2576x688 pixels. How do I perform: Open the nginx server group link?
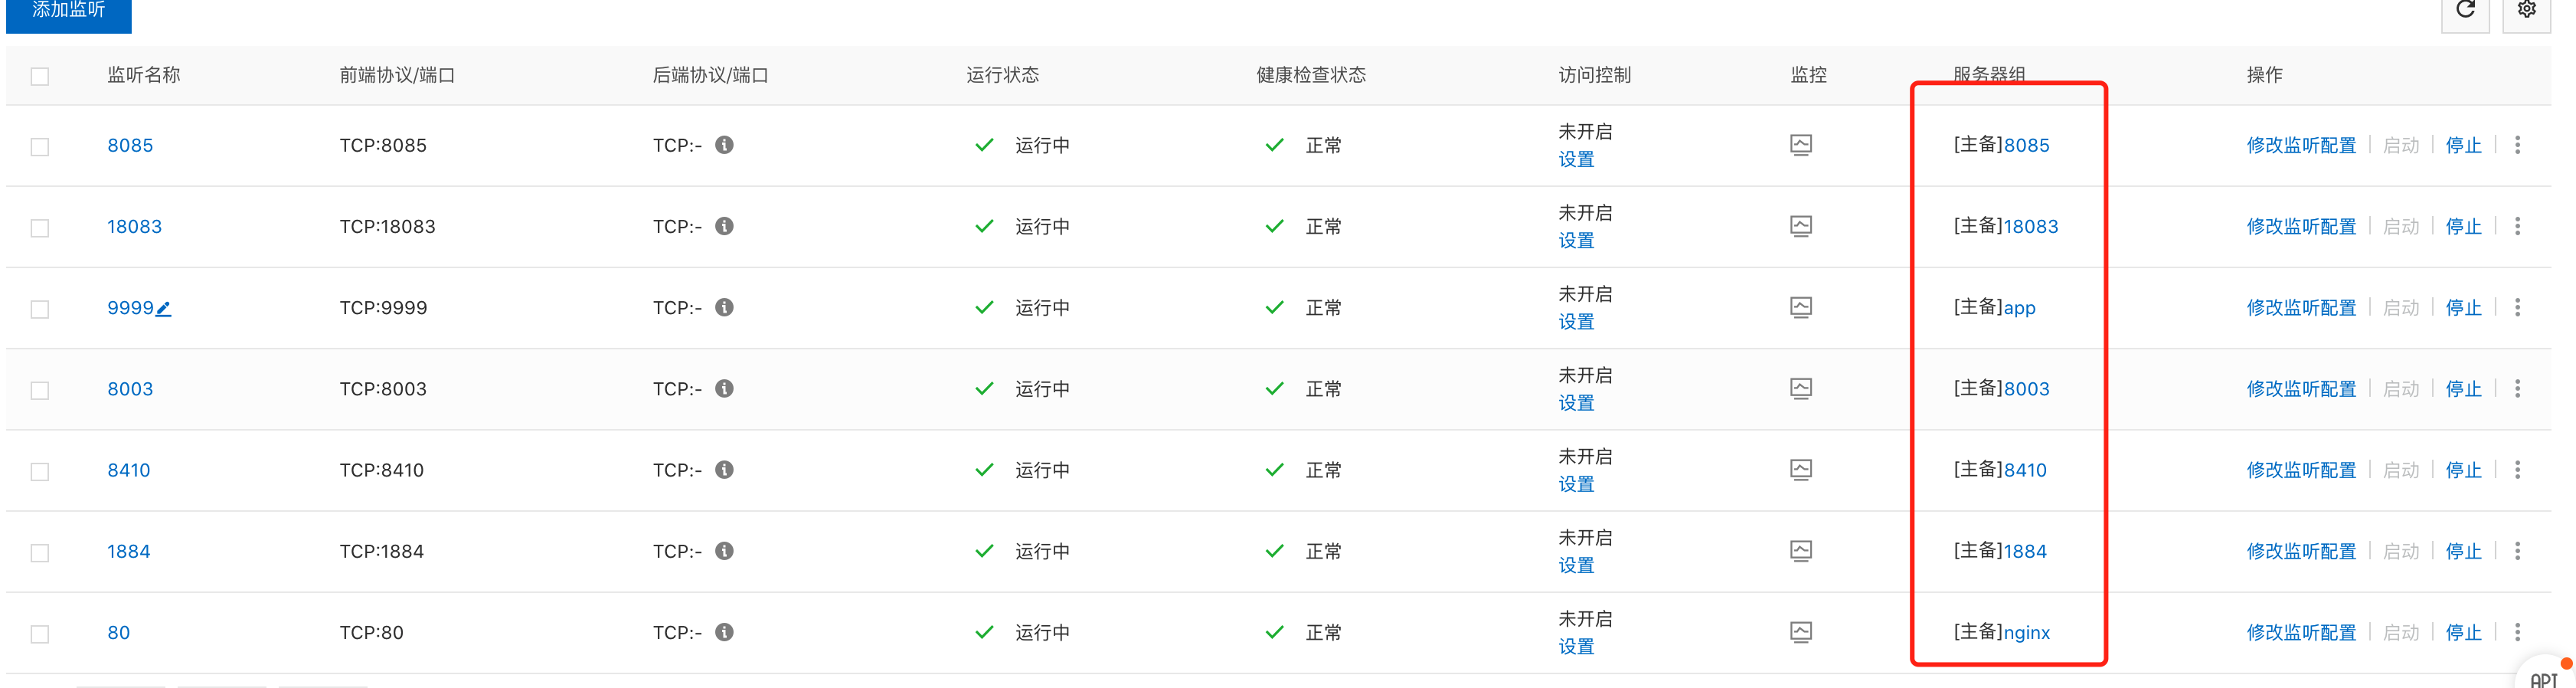pos(2026,633)
